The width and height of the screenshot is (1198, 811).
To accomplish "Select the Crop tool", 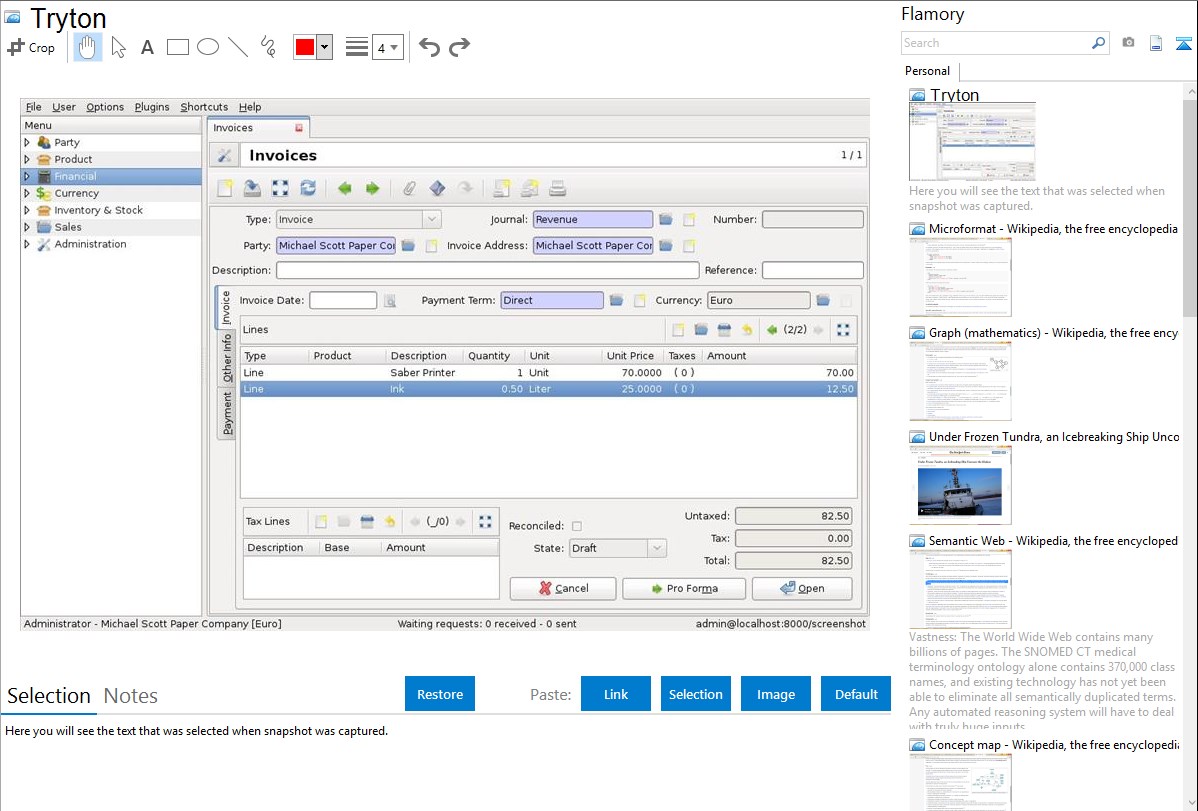I will click(31, 47).
